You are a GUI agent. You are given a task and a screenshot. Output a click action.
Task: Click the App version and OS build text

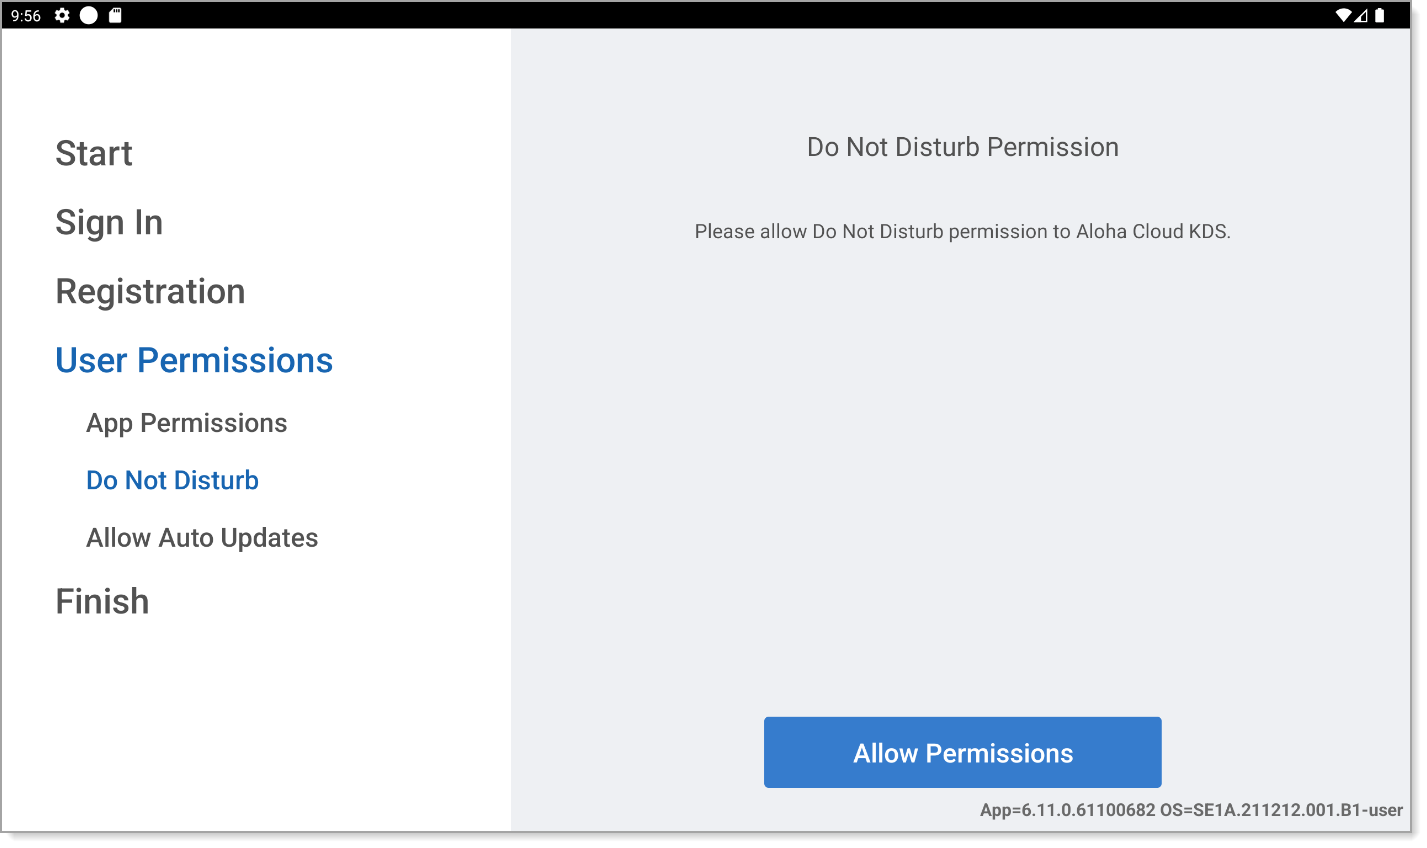tap(1191, 810)
